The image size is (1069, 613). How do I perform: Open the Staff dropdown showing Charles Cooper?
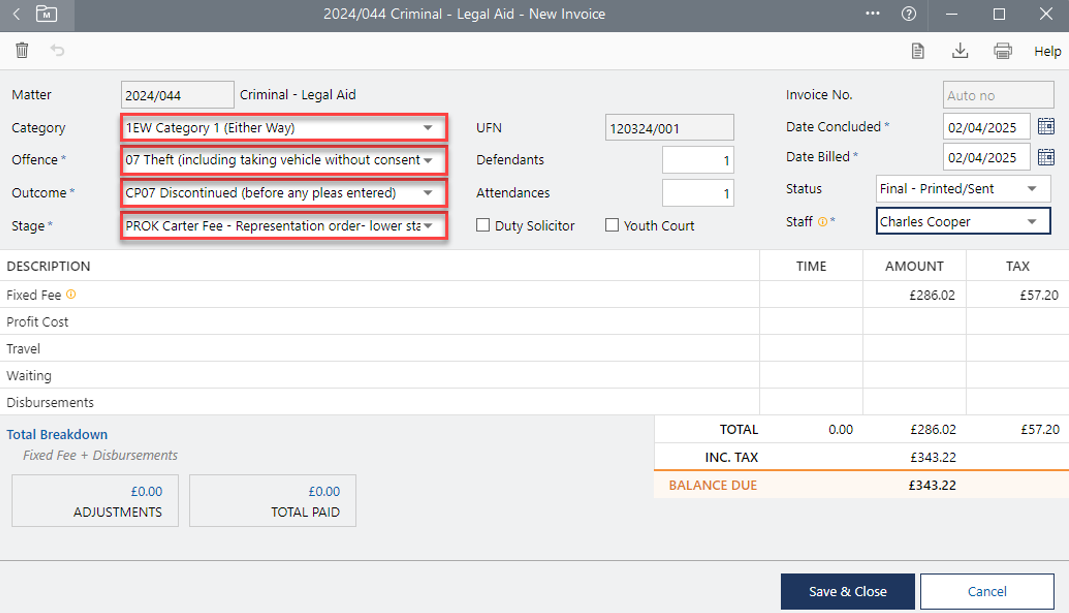point(1032,222)
